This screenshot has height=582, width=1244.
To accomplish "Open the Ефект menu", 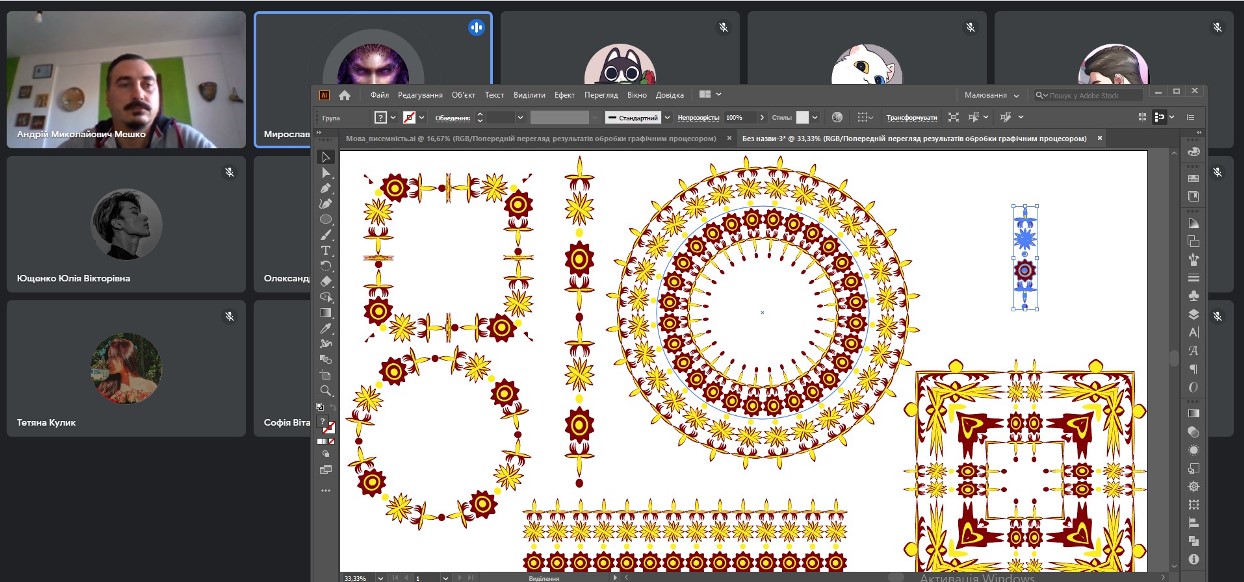I will 564,95.
